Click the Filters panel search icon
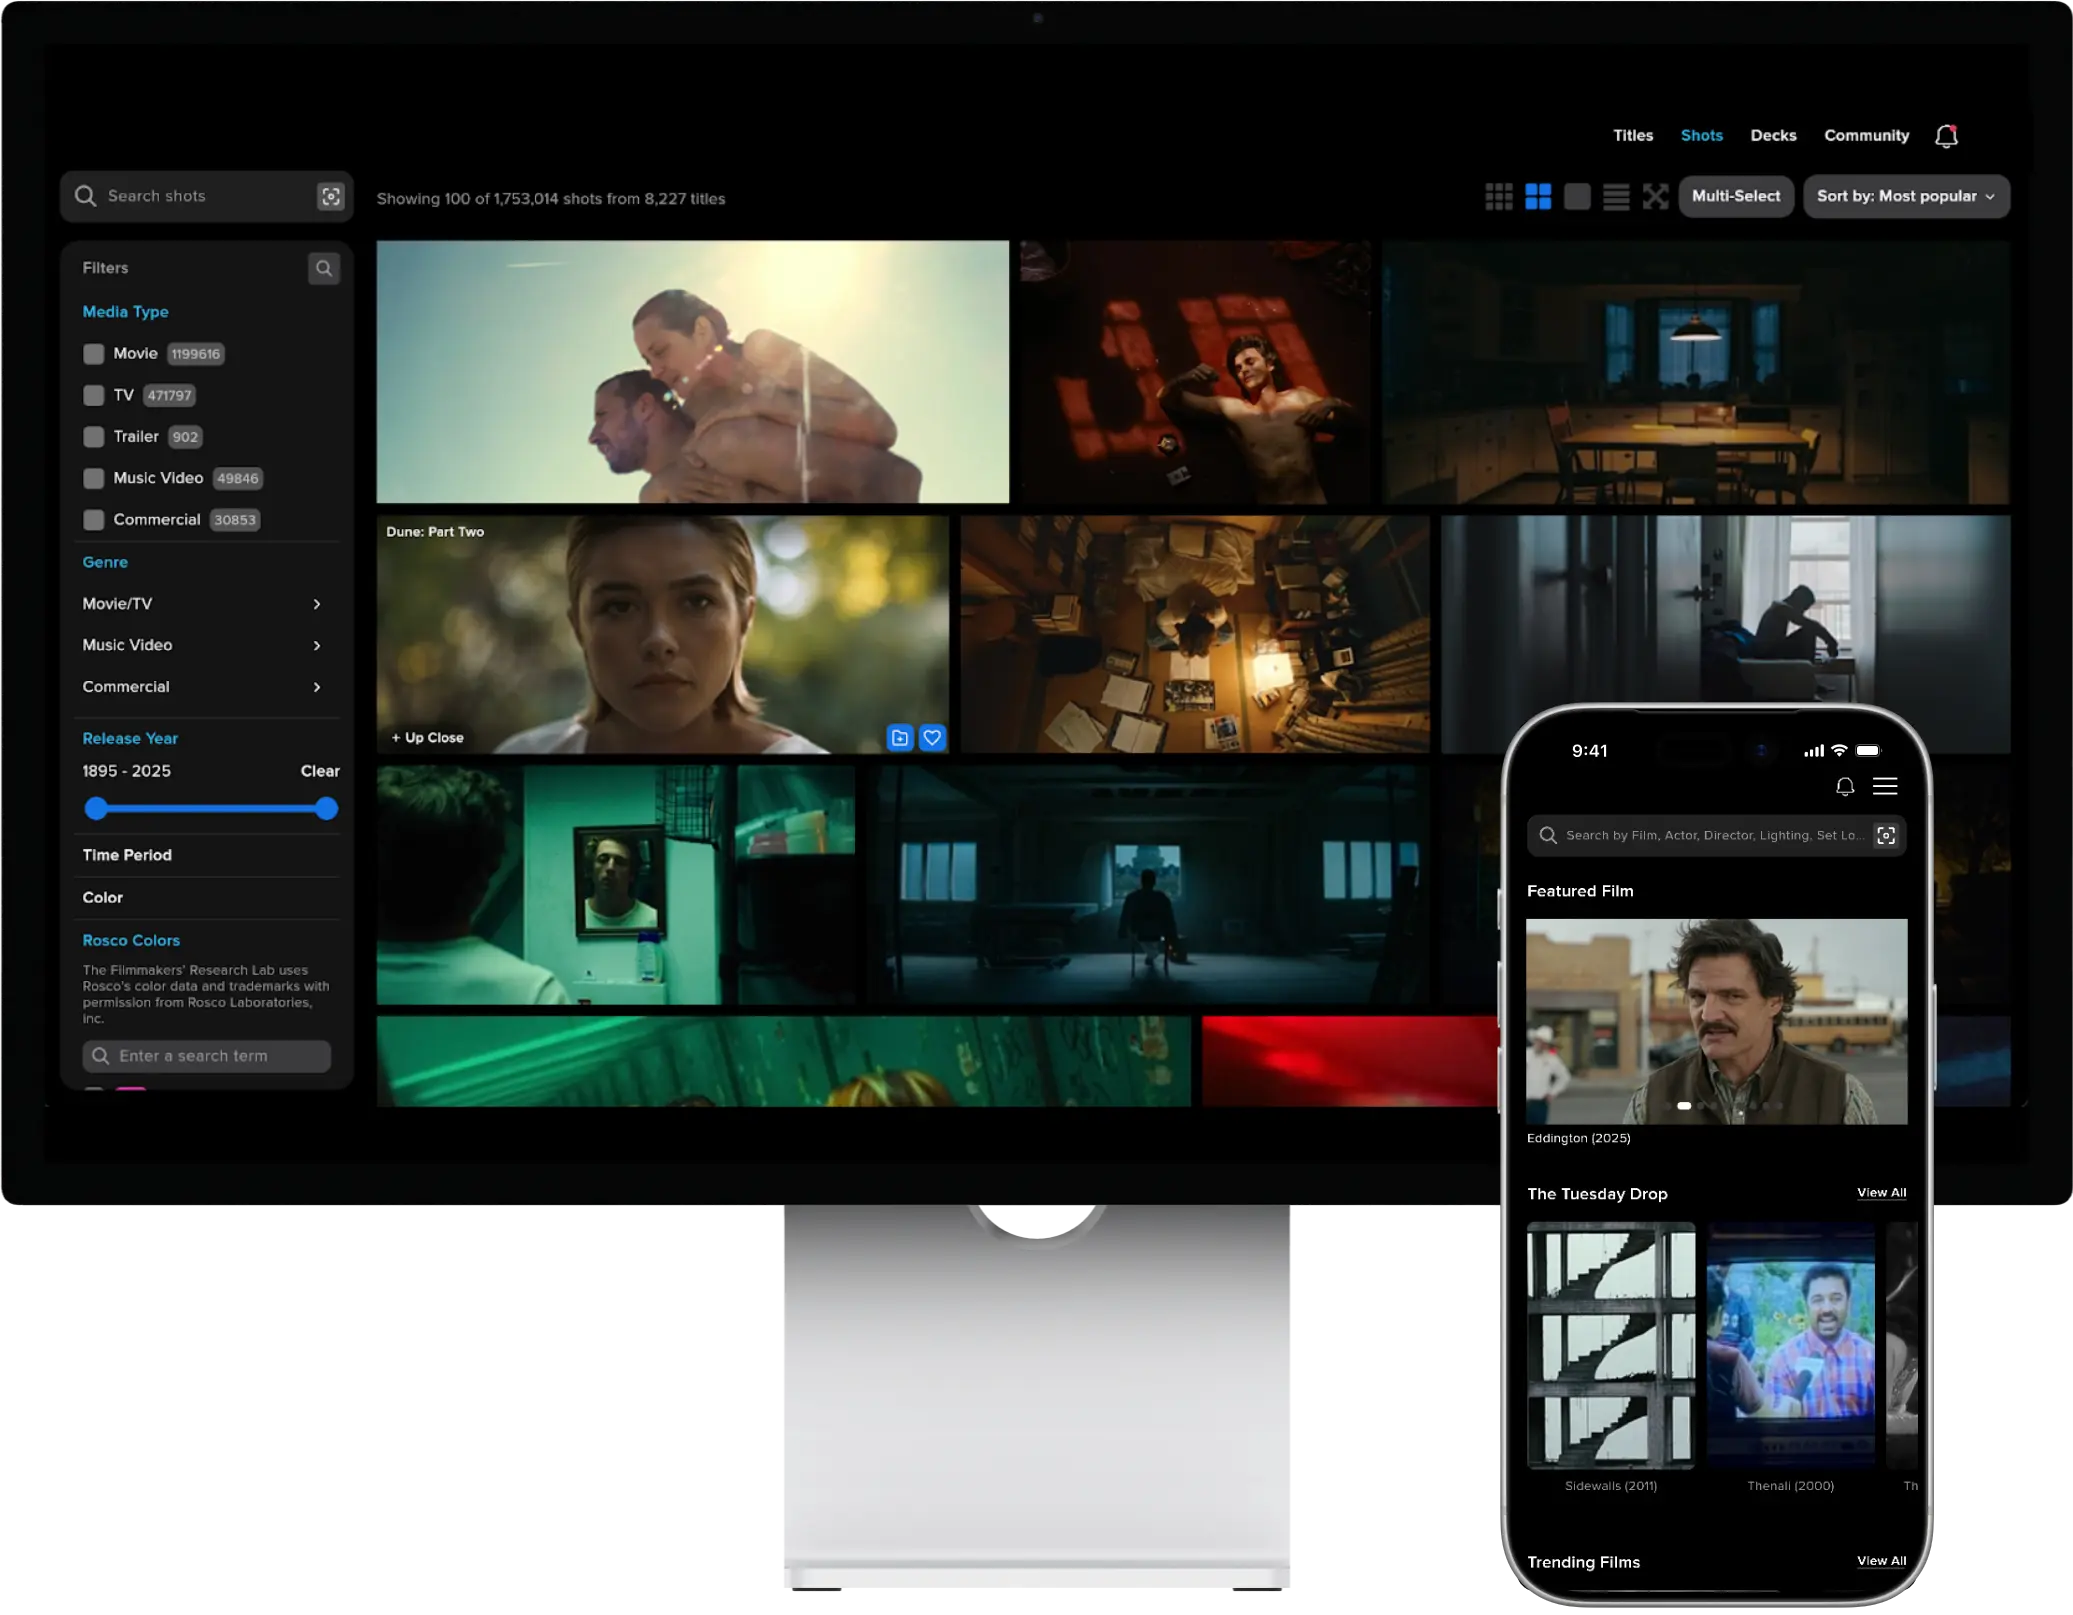The image size is (2073, 1615). (x=324, y=268)
